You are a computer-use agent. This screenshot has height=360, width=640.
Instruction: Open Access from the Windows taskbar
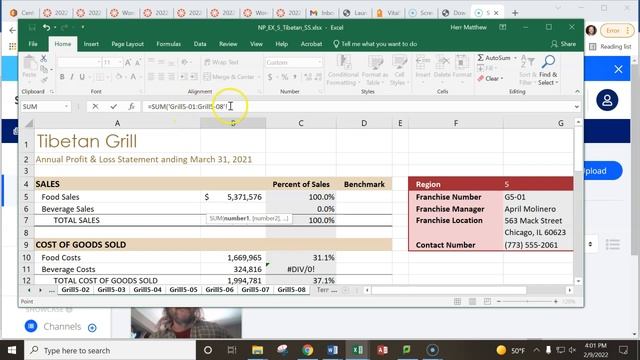[382, 350]
